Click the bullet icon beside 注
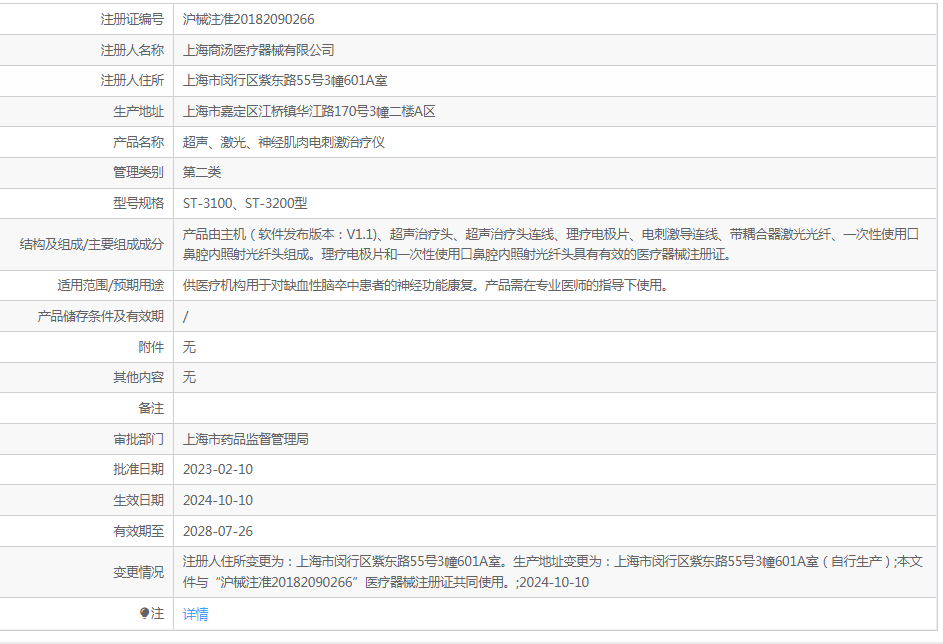This screenshot has height=644, width=943. [144, 613]
